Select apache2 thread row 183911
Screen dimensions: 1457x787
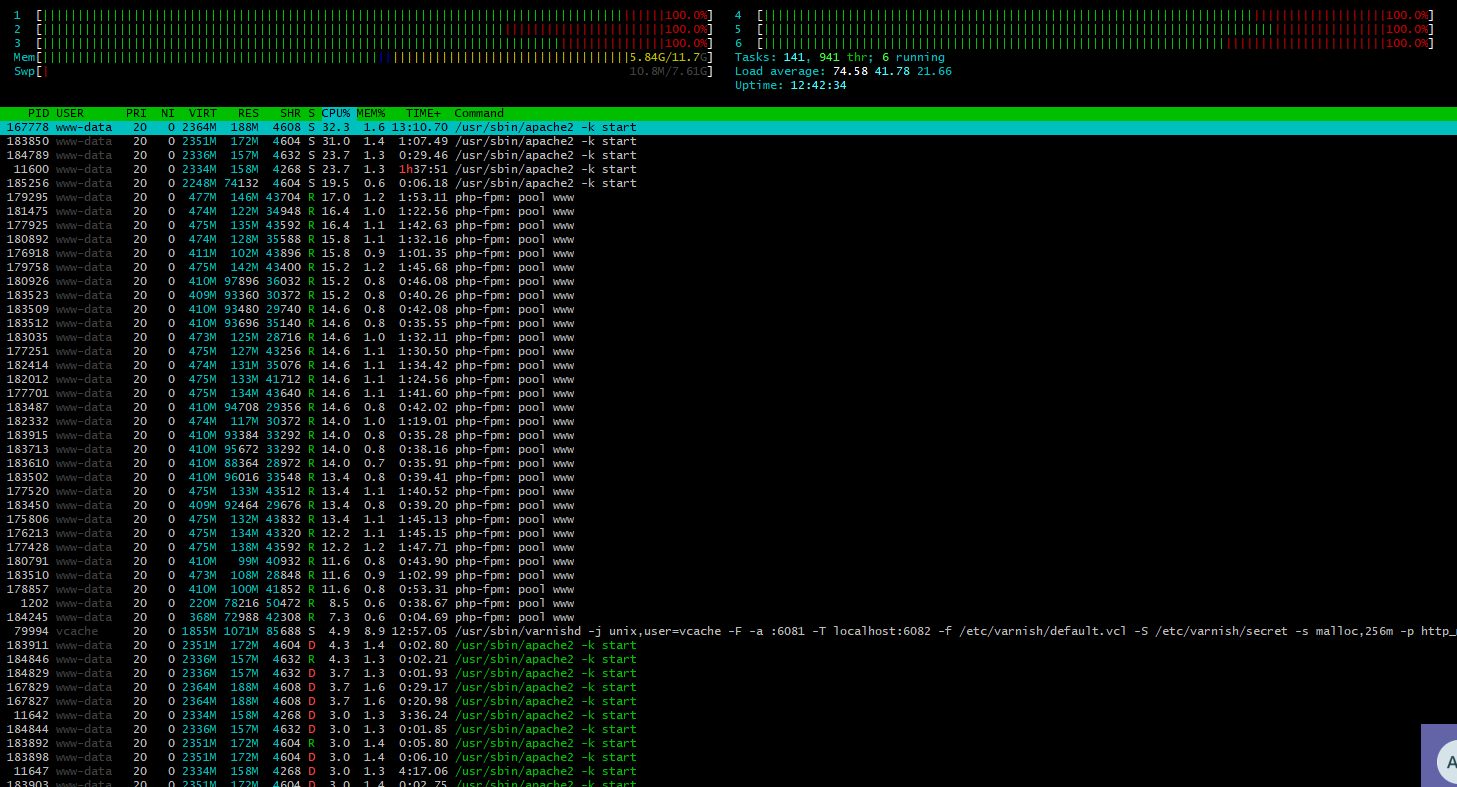click(x=728, y=645)
